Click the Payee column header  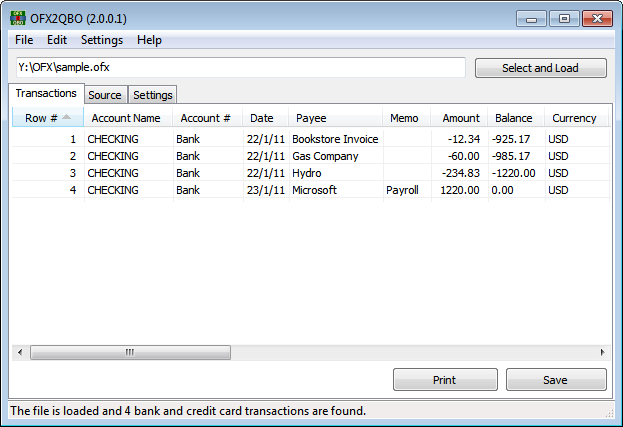pos(335,118)
